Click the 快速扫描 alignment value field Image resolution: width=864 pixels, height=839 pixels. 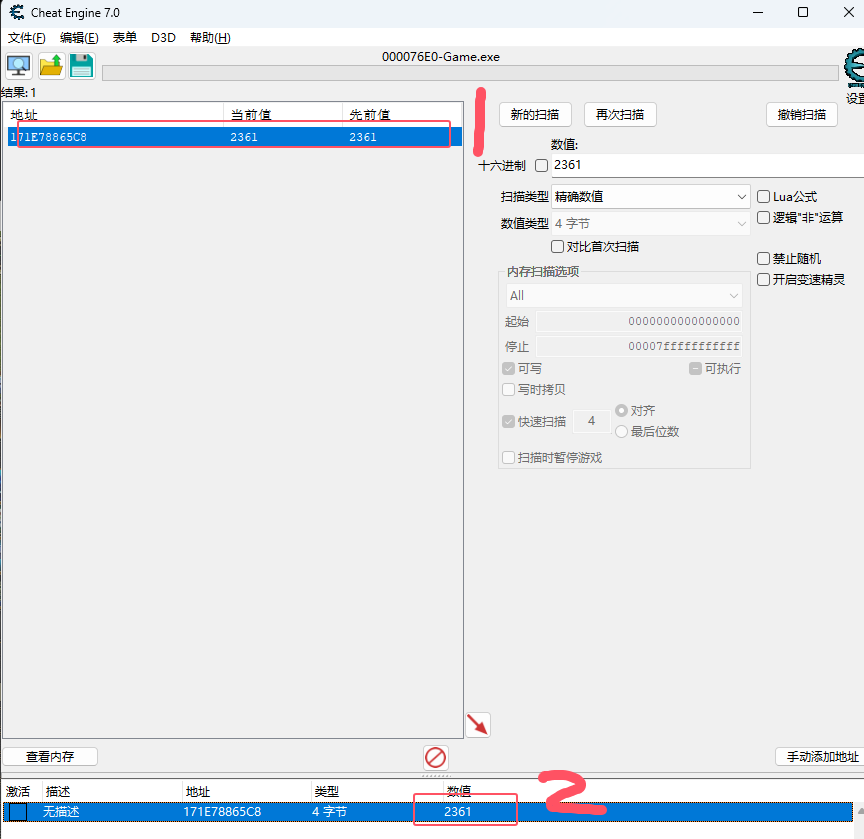[x=591, y=421]
